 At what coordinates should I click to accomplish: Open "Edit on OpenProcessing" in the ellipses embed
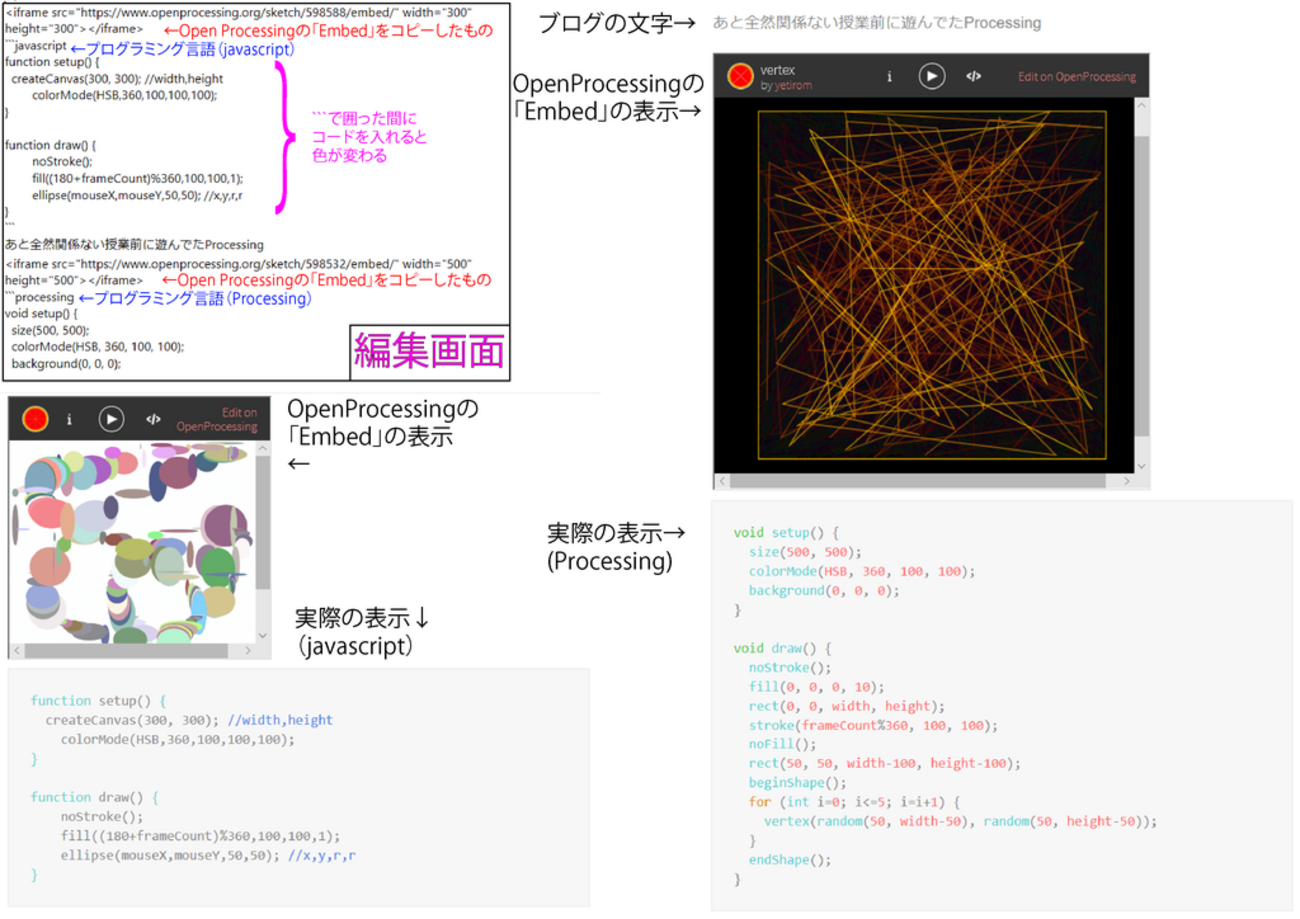[217, 418]
